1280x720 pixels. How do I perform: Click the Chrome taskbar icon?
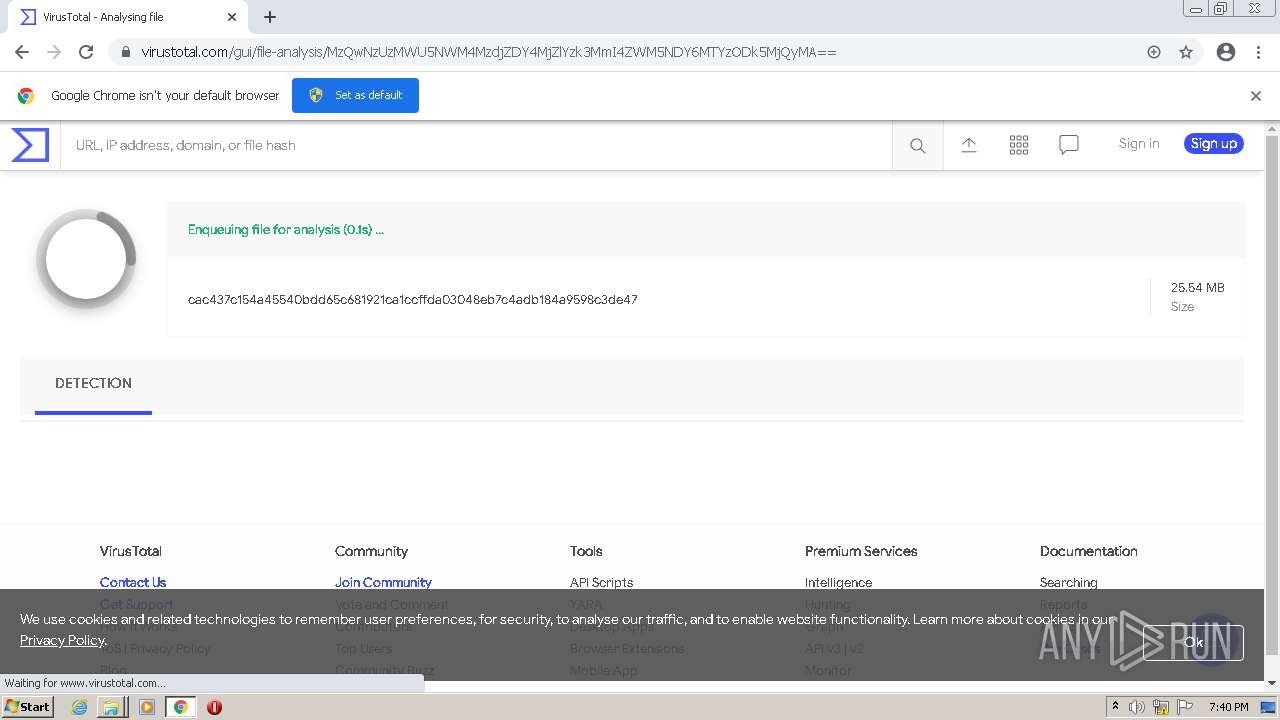(x=180, y=707)
